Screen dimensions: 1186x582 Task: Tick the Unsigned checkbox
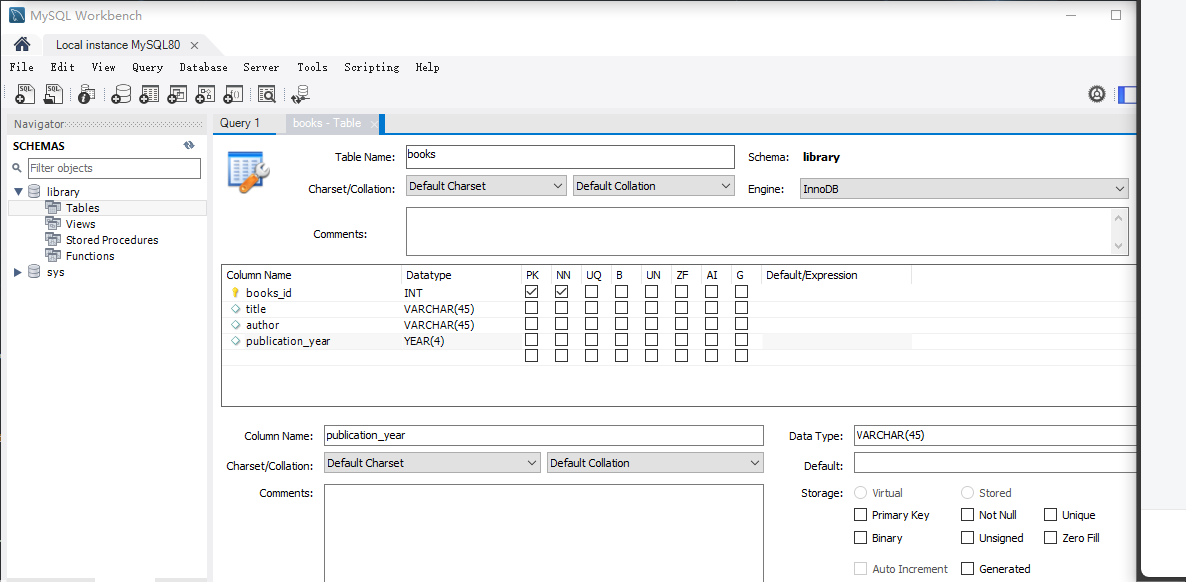click(x=967, y=537)
